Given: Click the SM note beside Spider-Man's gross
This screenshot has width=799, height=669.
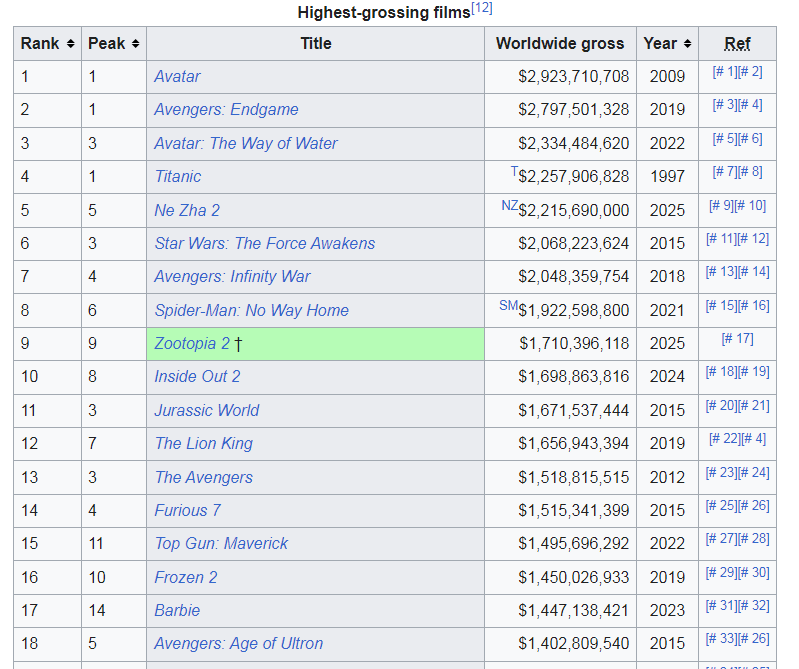Looking at the screenshot, I should (x=508, y=305).
